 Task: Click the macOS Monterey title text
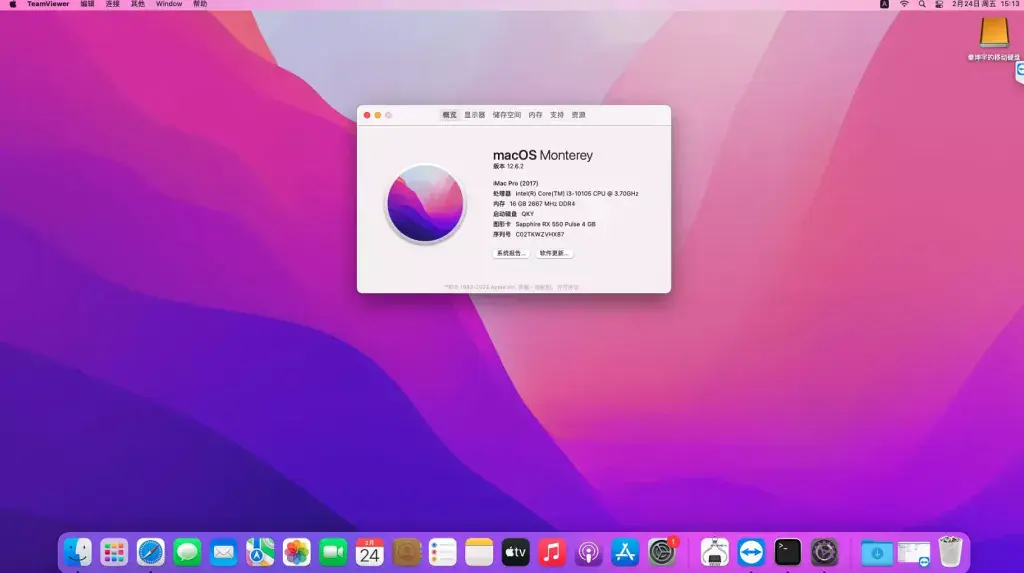(543, 156)
